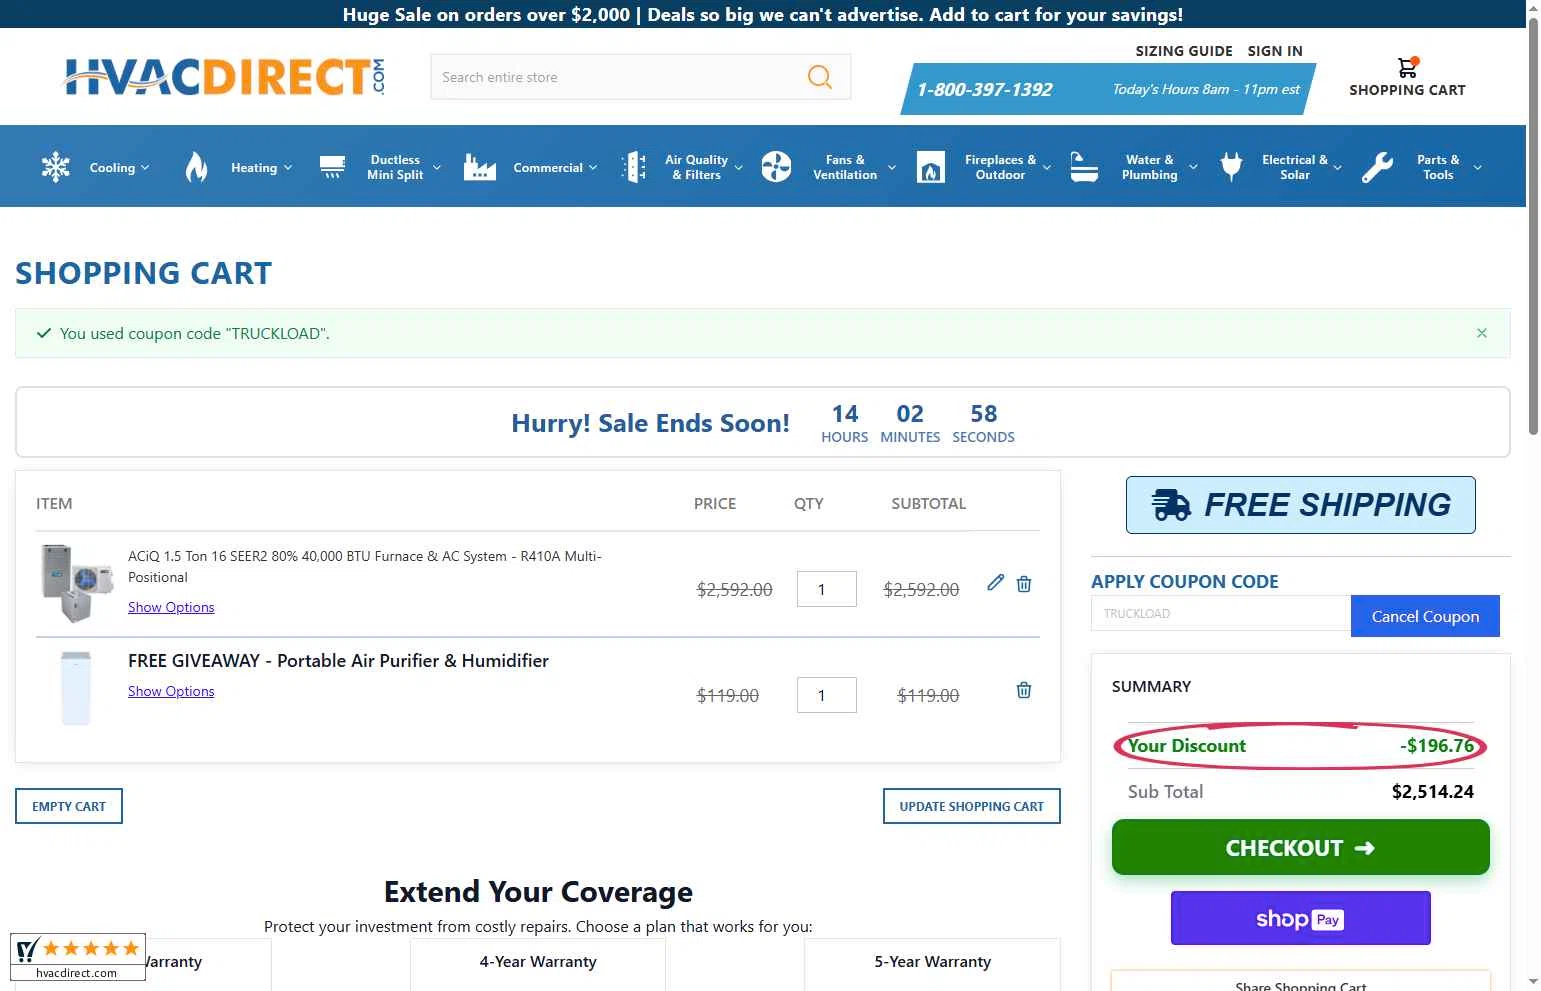Image resolution: width=1541 pixels, height=991 pixels.
Task: Expand the Commercial menu chevron
Action: (593, 168)
